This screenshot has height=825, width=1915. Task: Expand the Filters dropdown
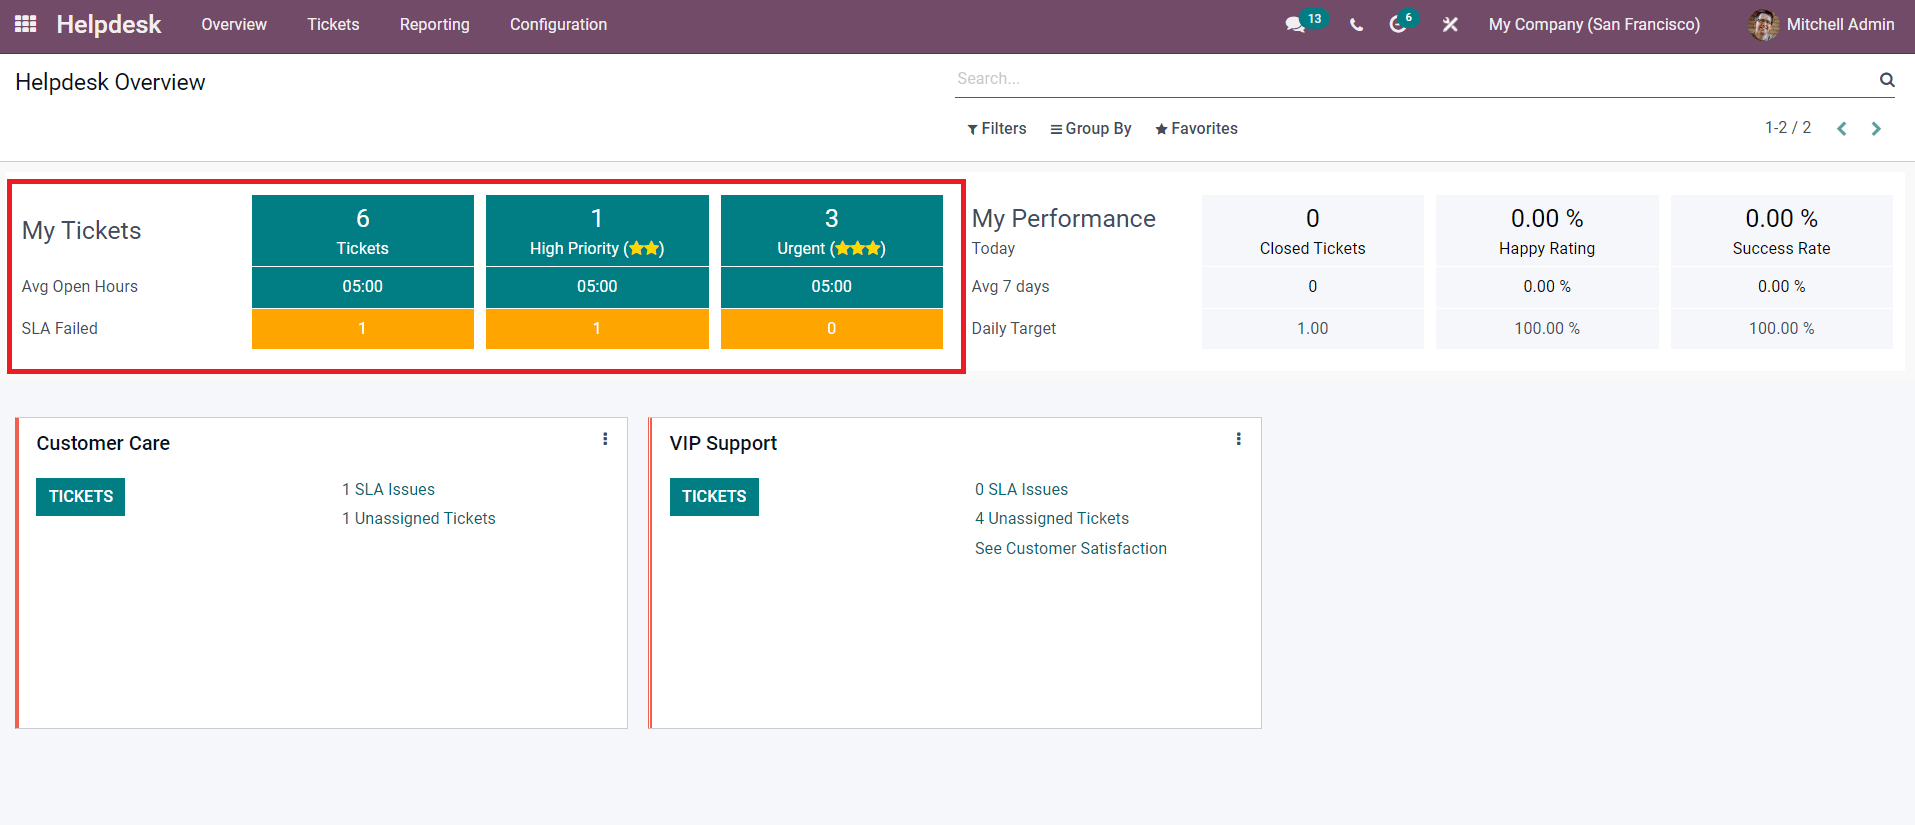pyautogui.click(x=997, y=128)
